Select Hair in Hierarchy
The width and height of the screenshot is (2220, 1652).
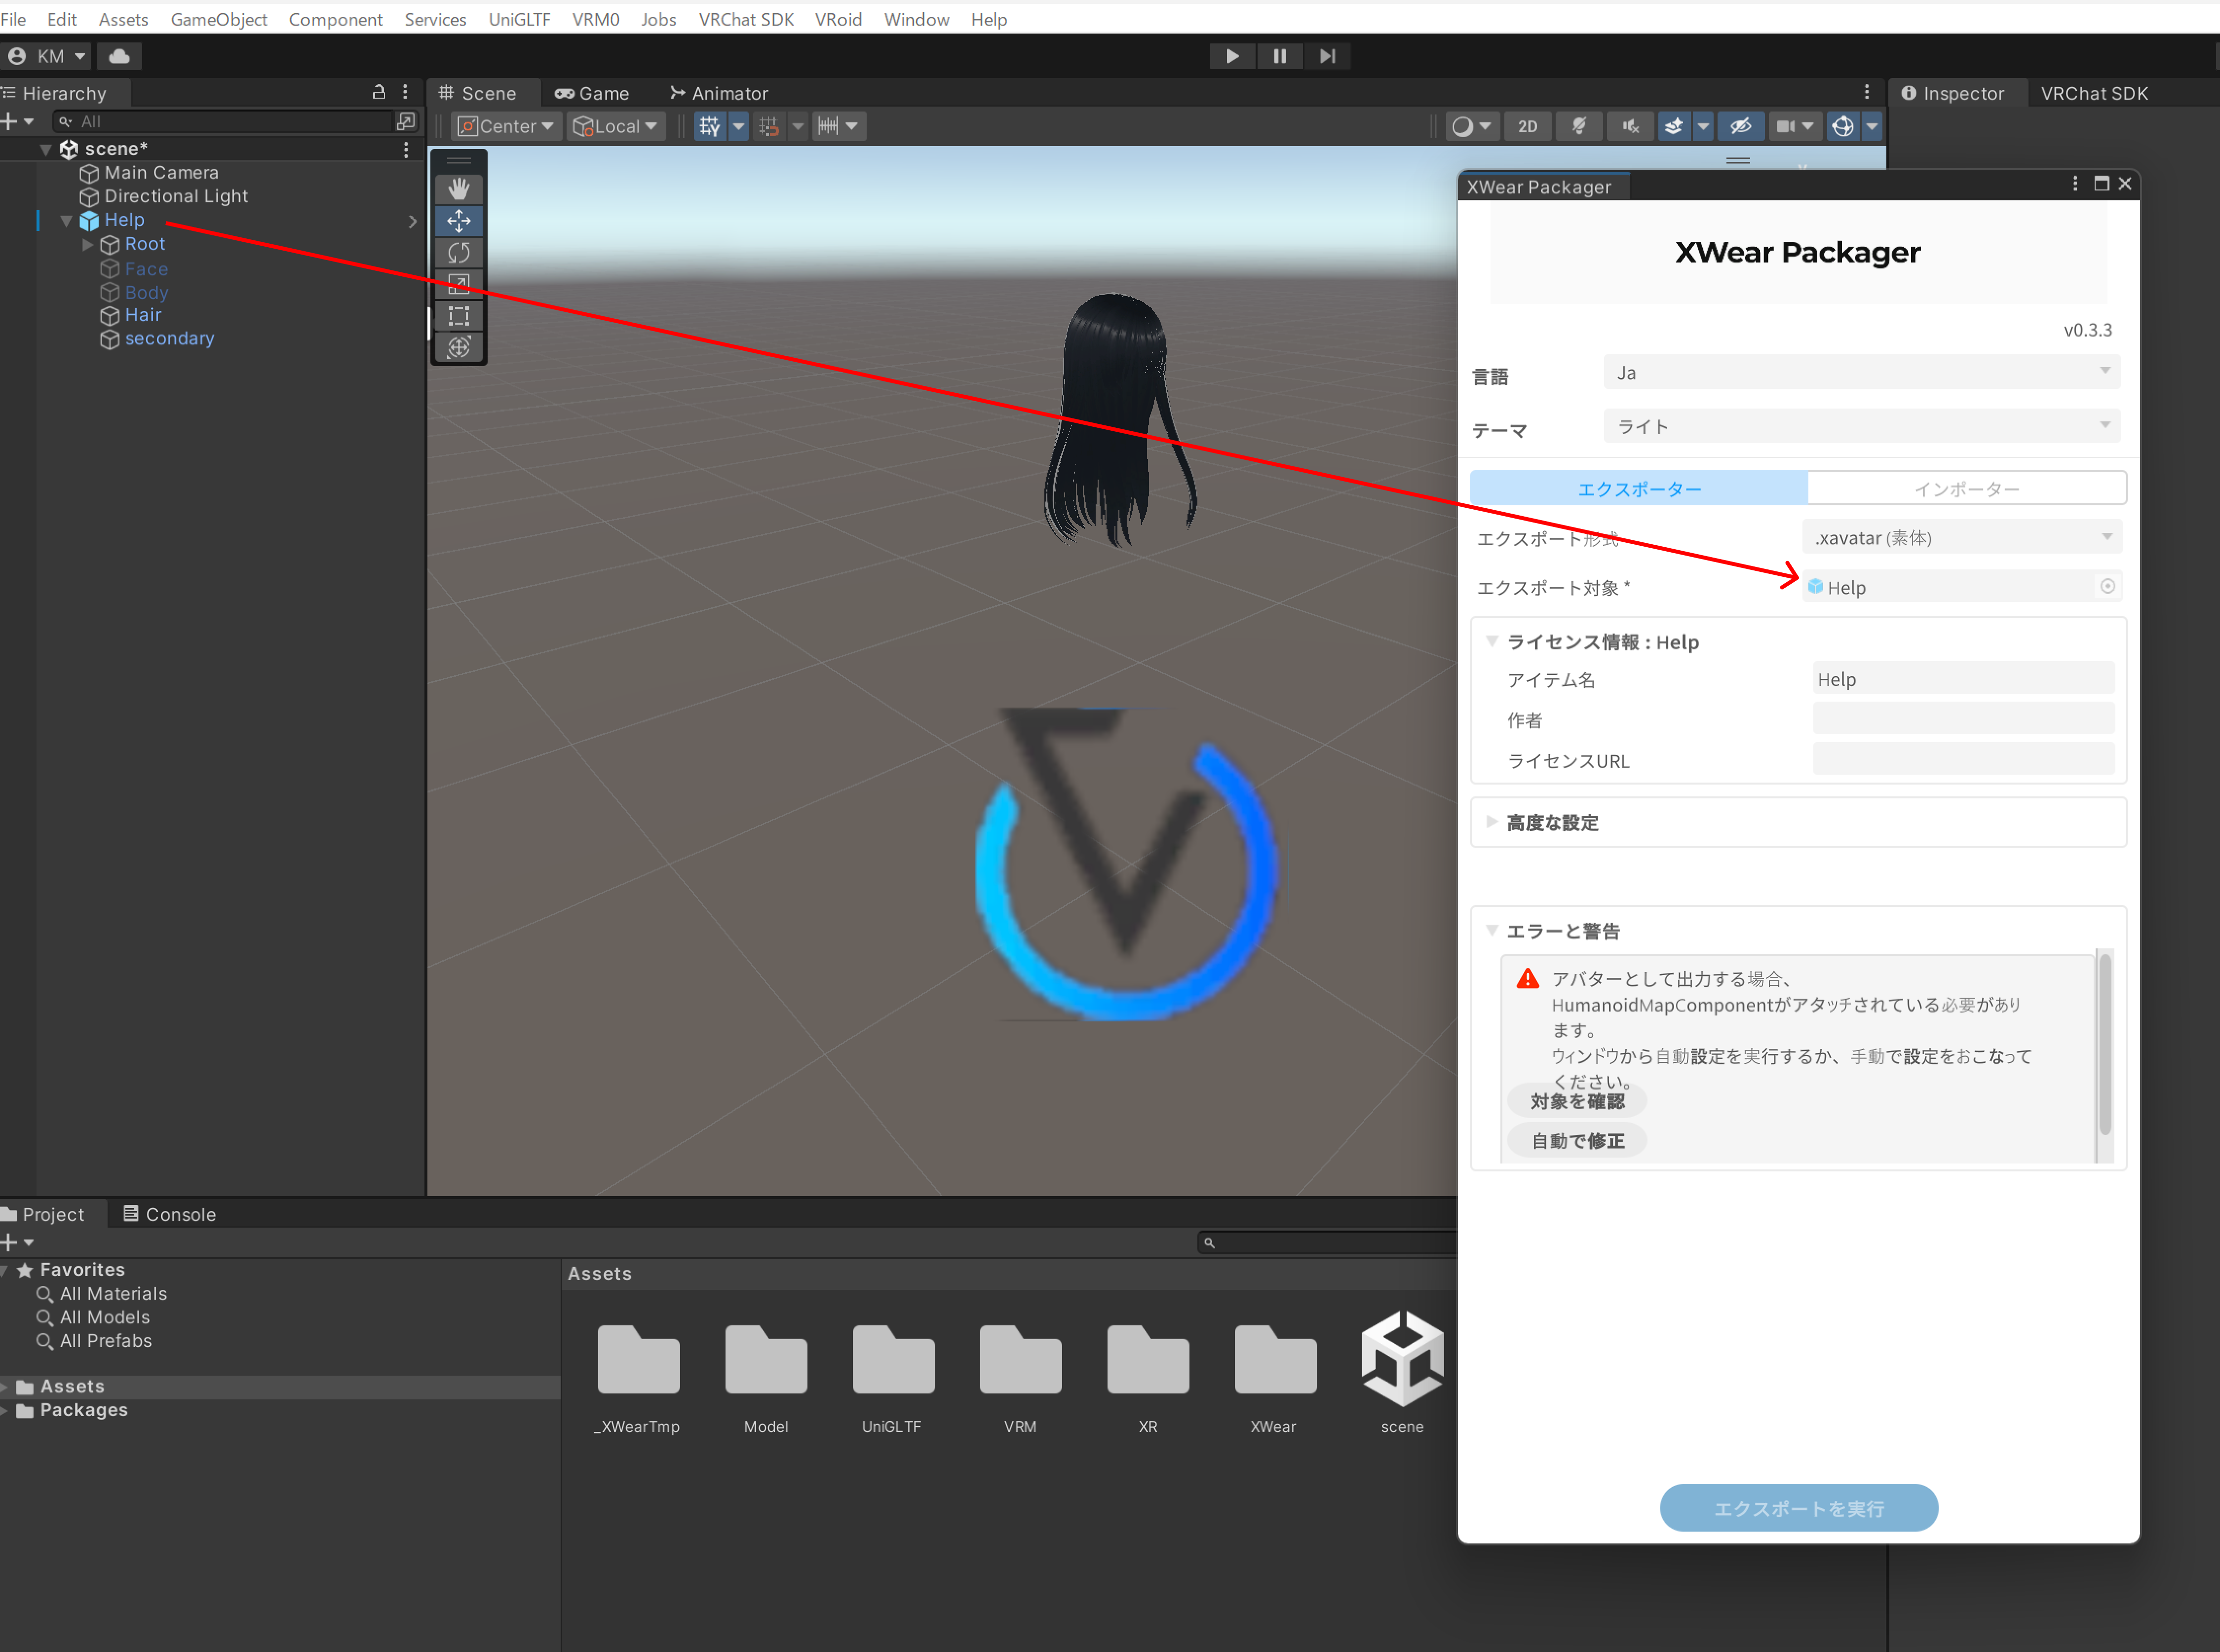[142, 315]
